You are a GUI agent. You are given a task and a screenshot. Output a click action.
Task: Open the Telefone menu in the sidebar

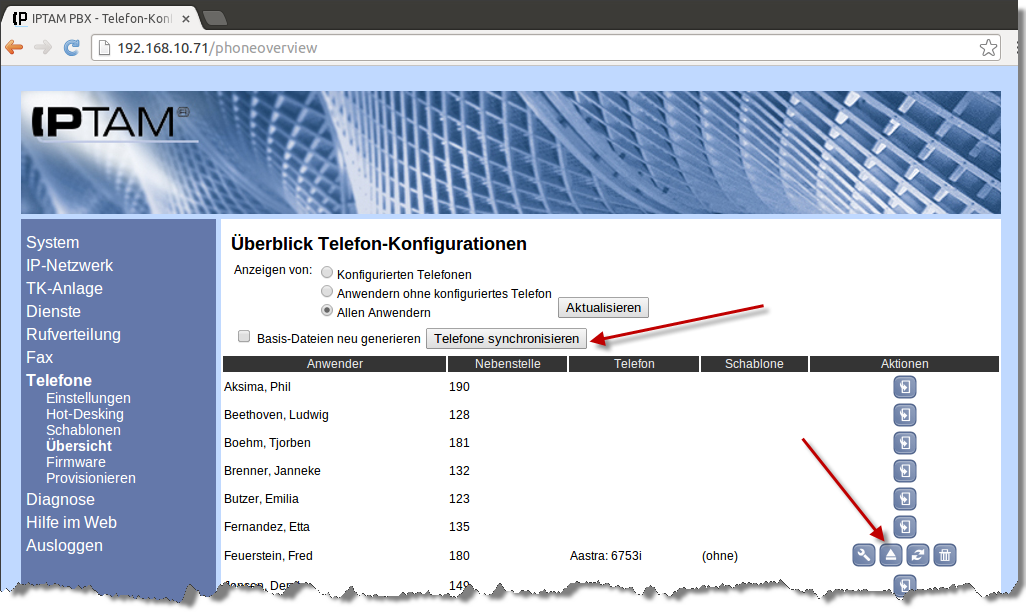pos(59,380)
